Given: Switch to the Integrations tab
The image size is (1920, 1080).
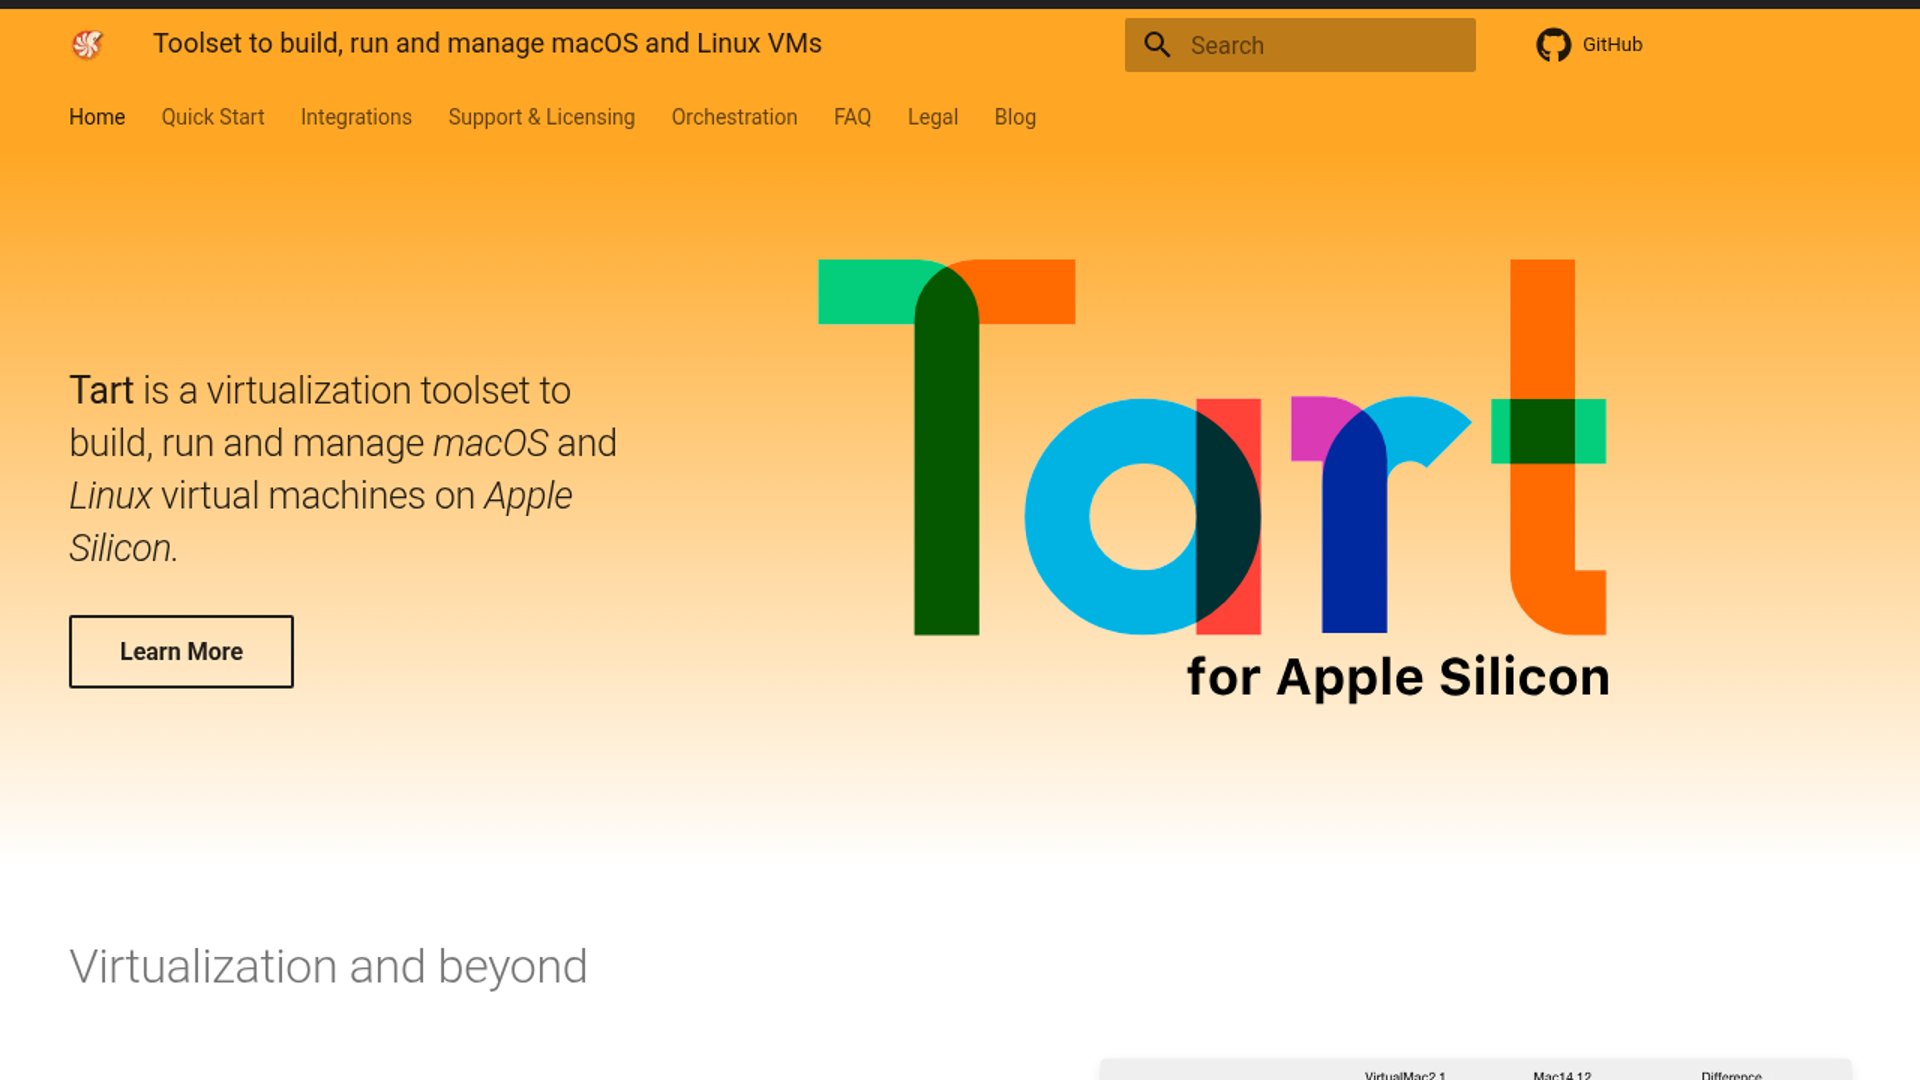Looking at the screenshot, I should 356,117.
